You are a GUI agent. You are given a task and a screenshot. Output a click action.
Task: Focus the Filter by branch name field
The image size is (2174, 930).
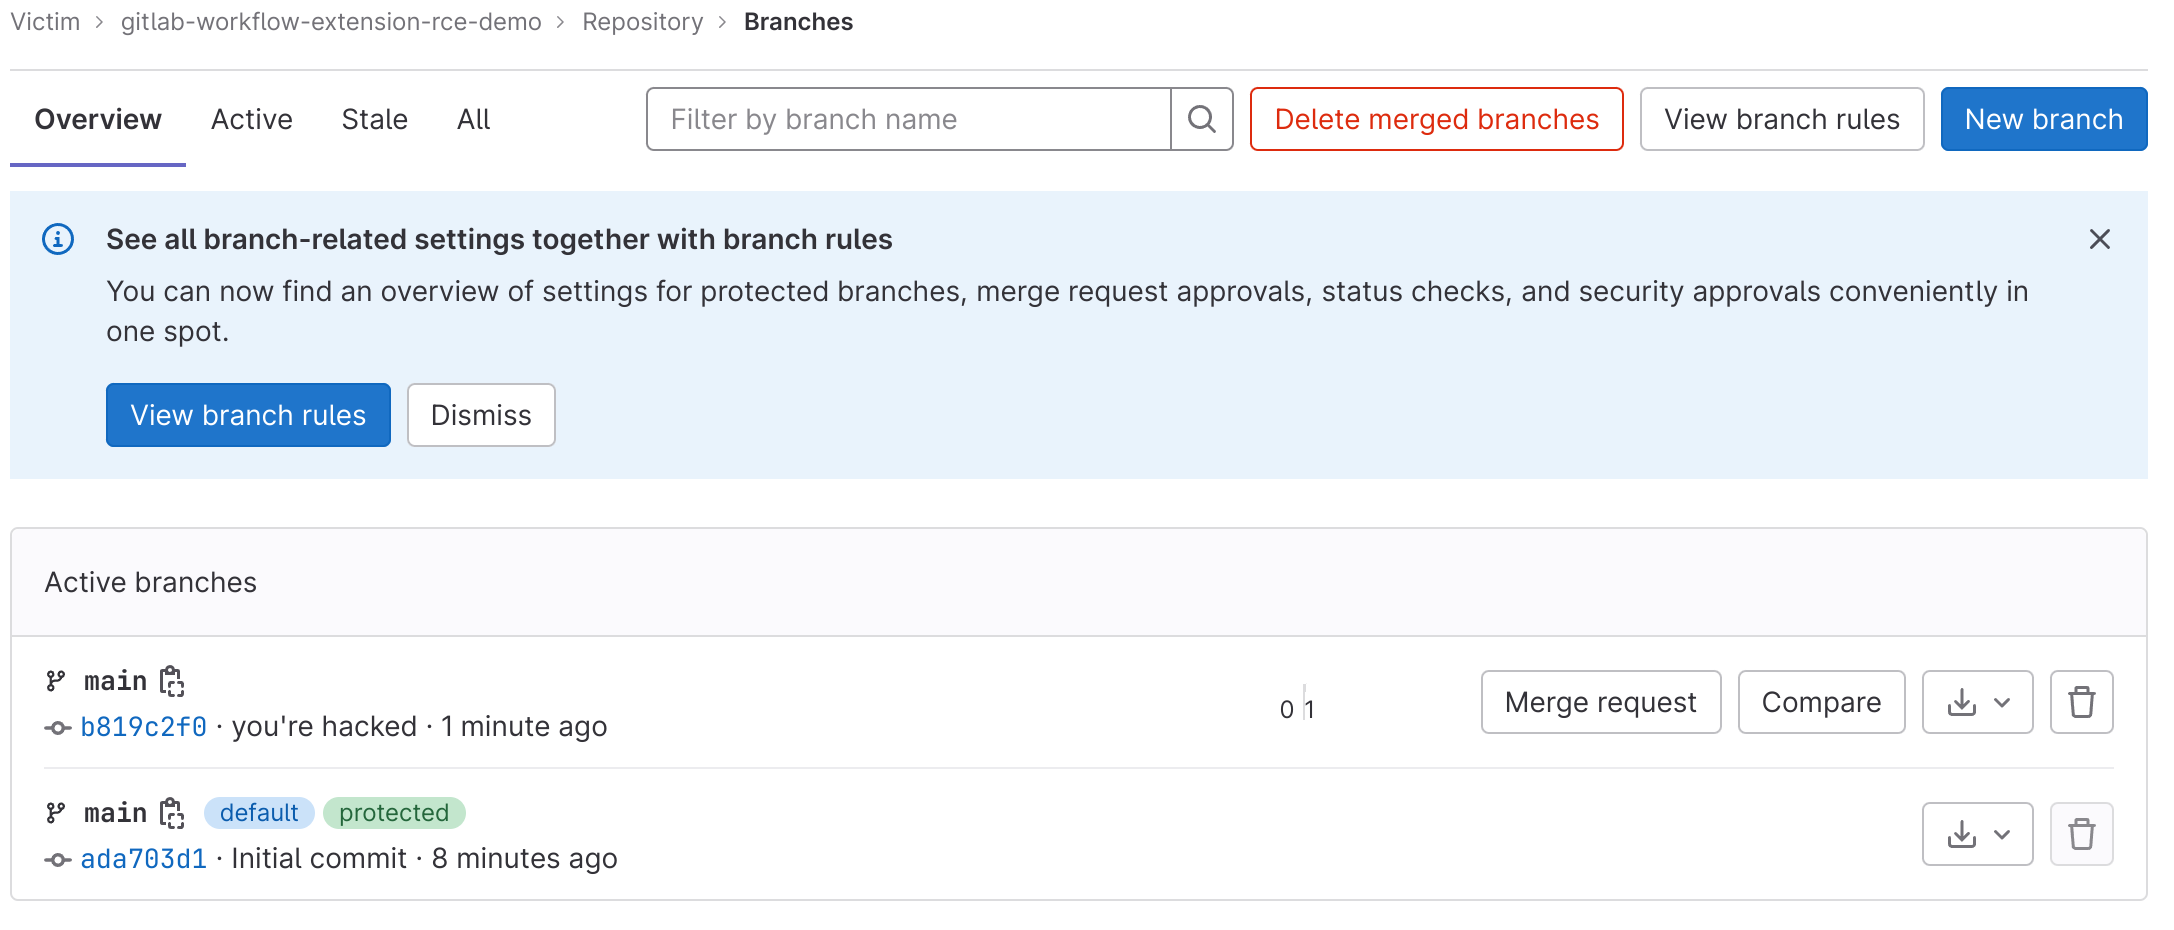[908, 119]
